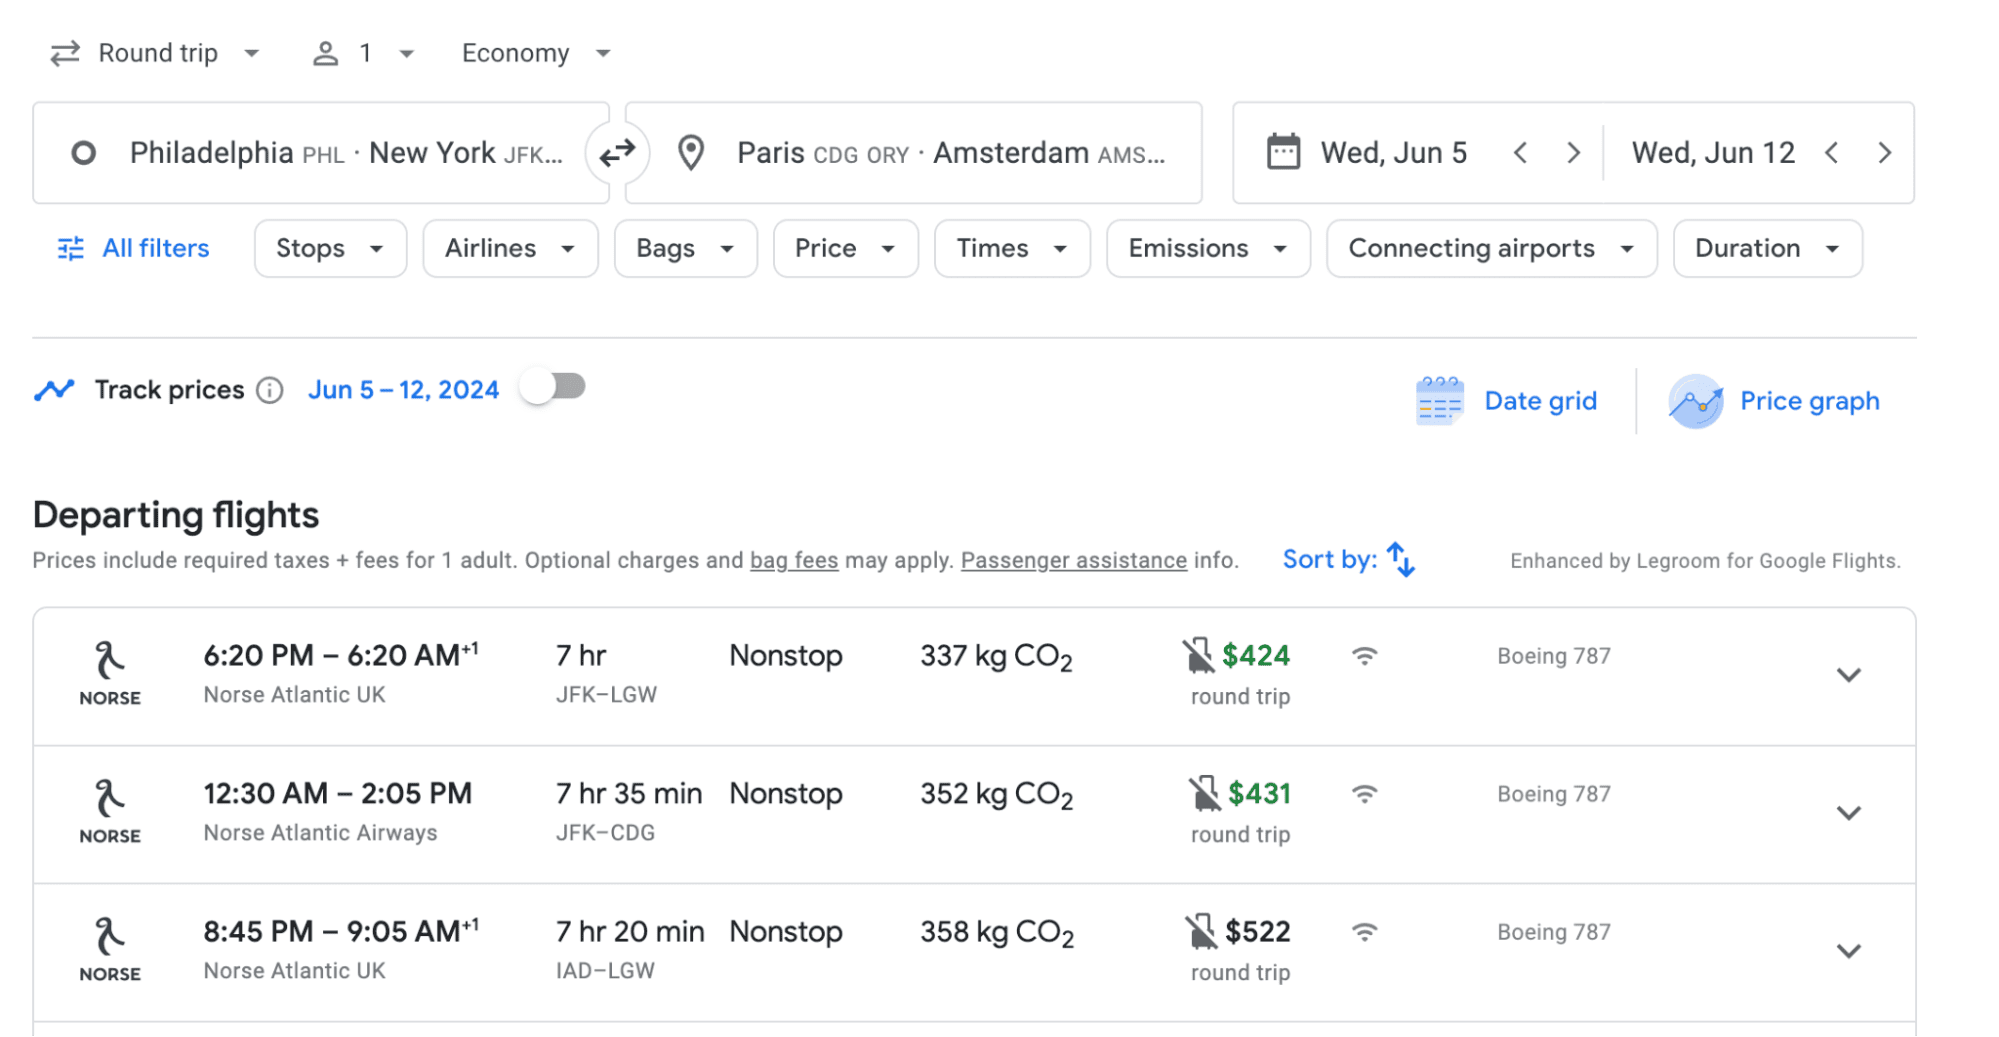Click no-carry-on bag icon beside $431
This screenshot has width=1999, height=1037.
[x=1205, y=794]
